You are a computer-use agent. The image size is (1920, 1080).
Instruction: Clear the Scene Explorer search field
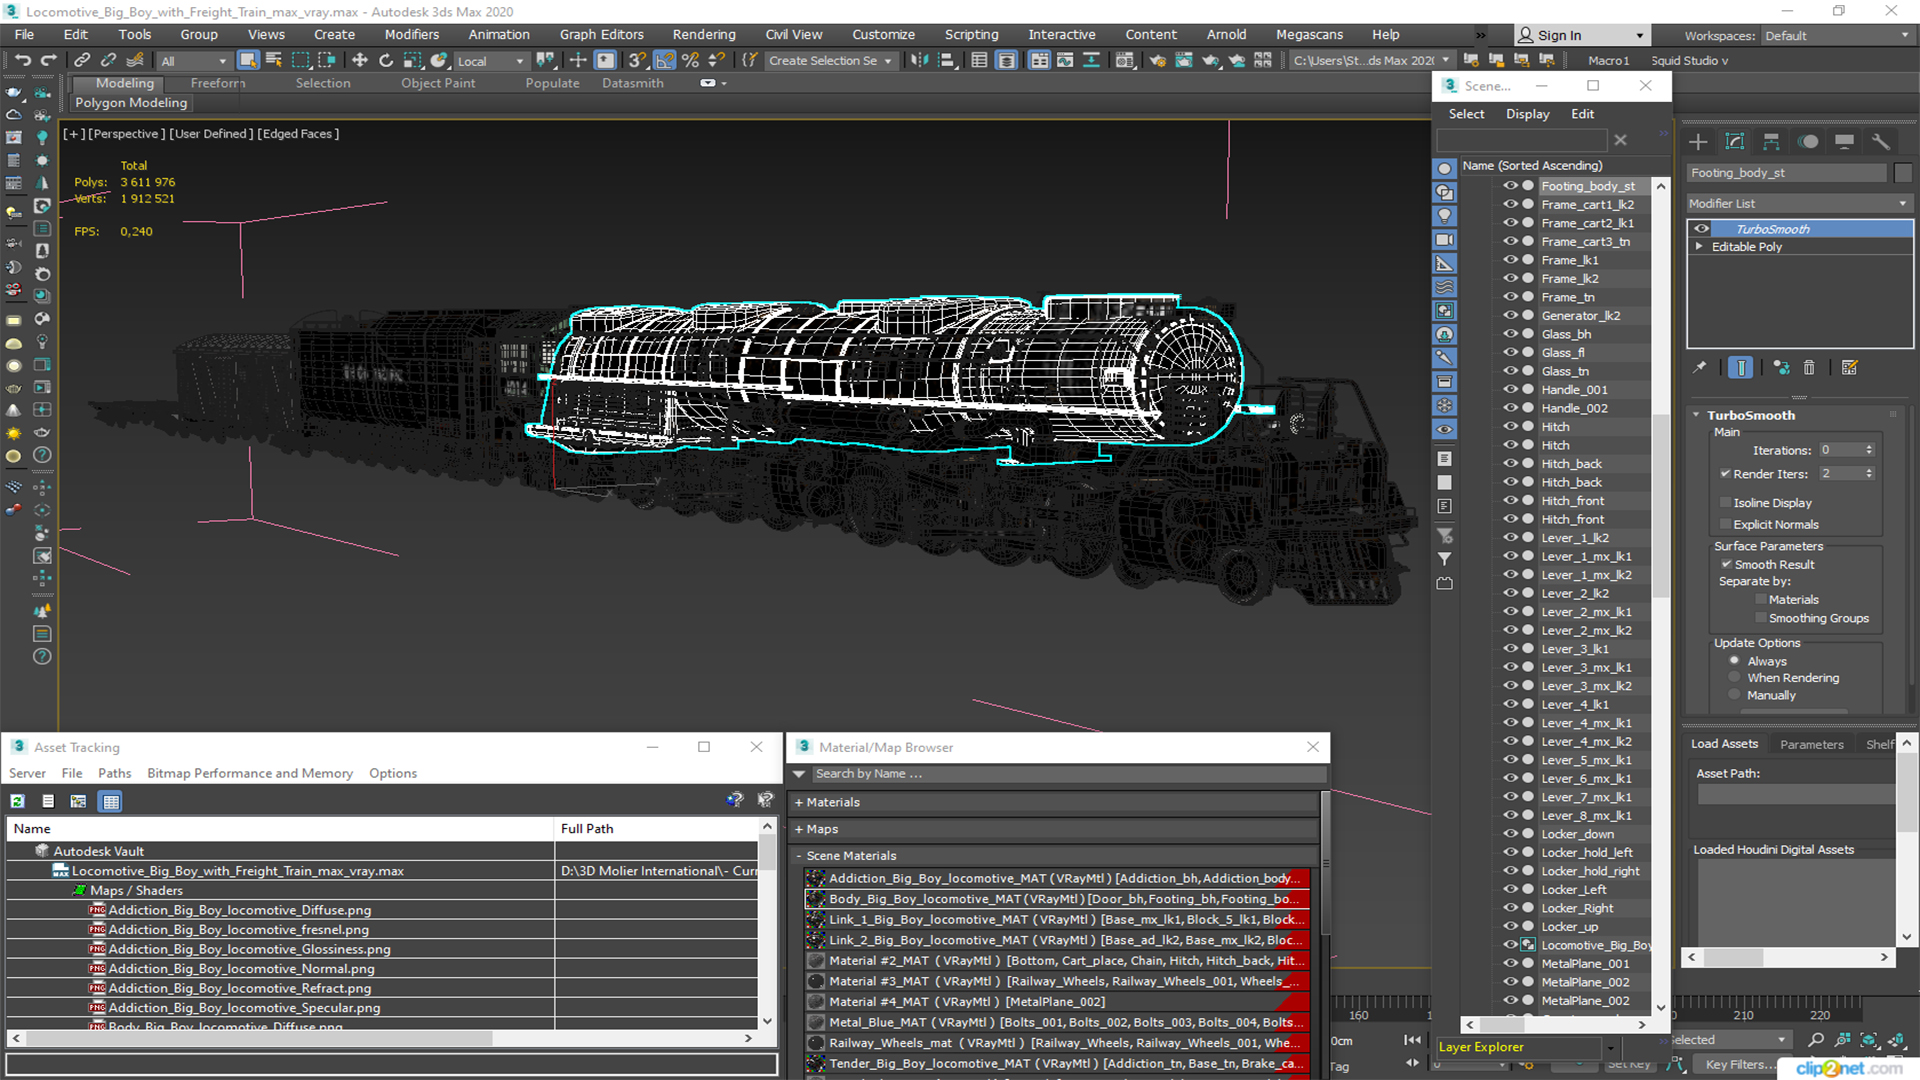pyautogui.click(x=1621, y=140)
